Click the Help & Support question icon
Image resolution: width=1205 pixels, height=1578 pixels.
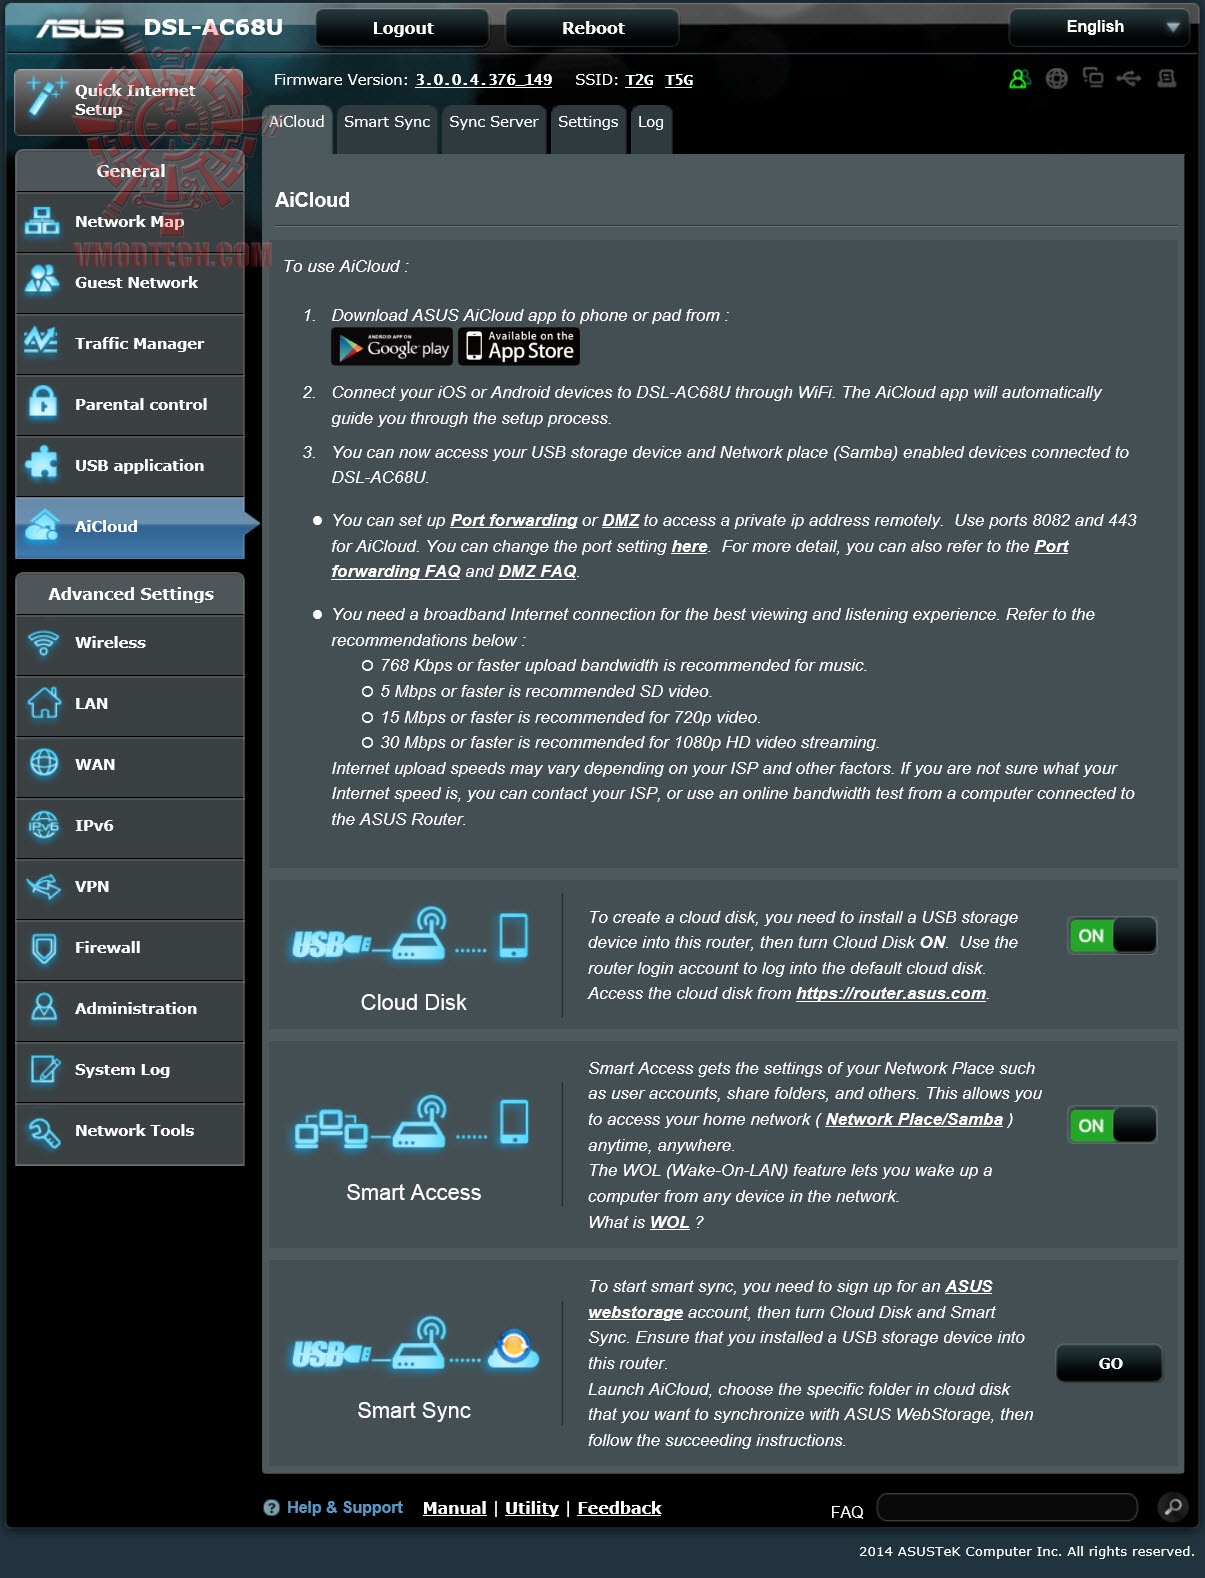271,1508
